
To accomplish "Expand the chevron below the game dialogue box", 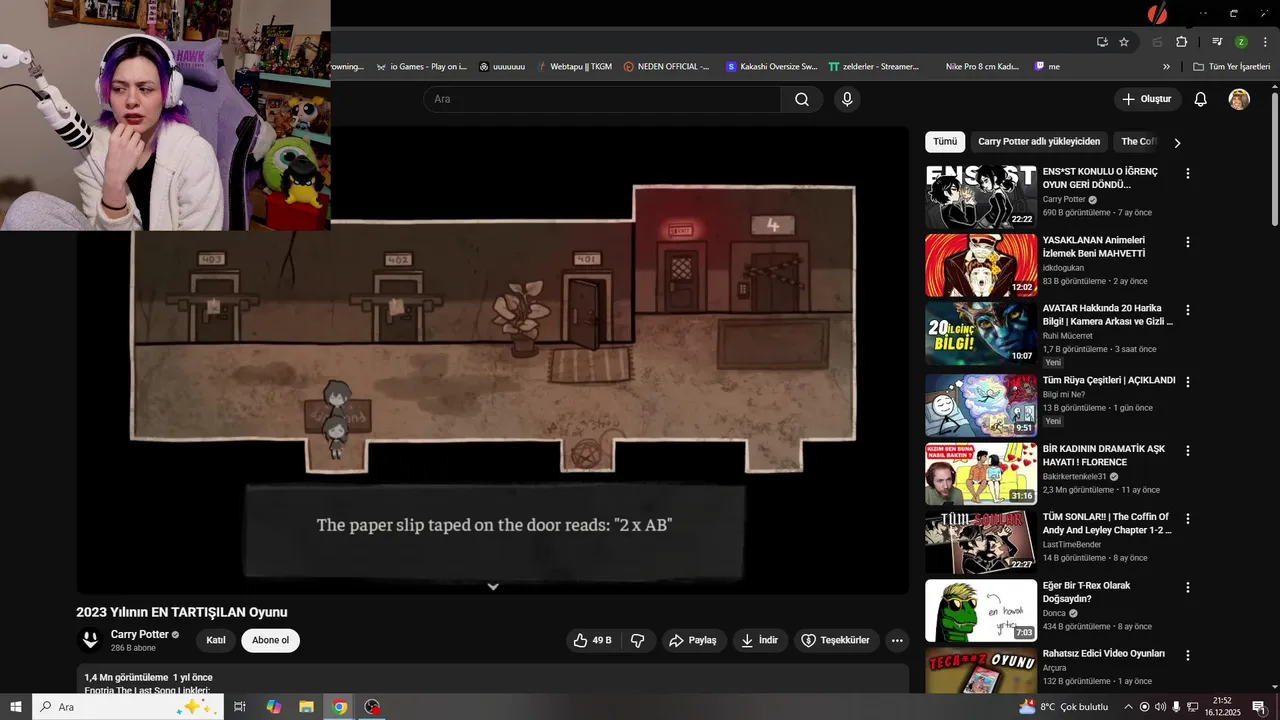I will [x=493, y=586].
